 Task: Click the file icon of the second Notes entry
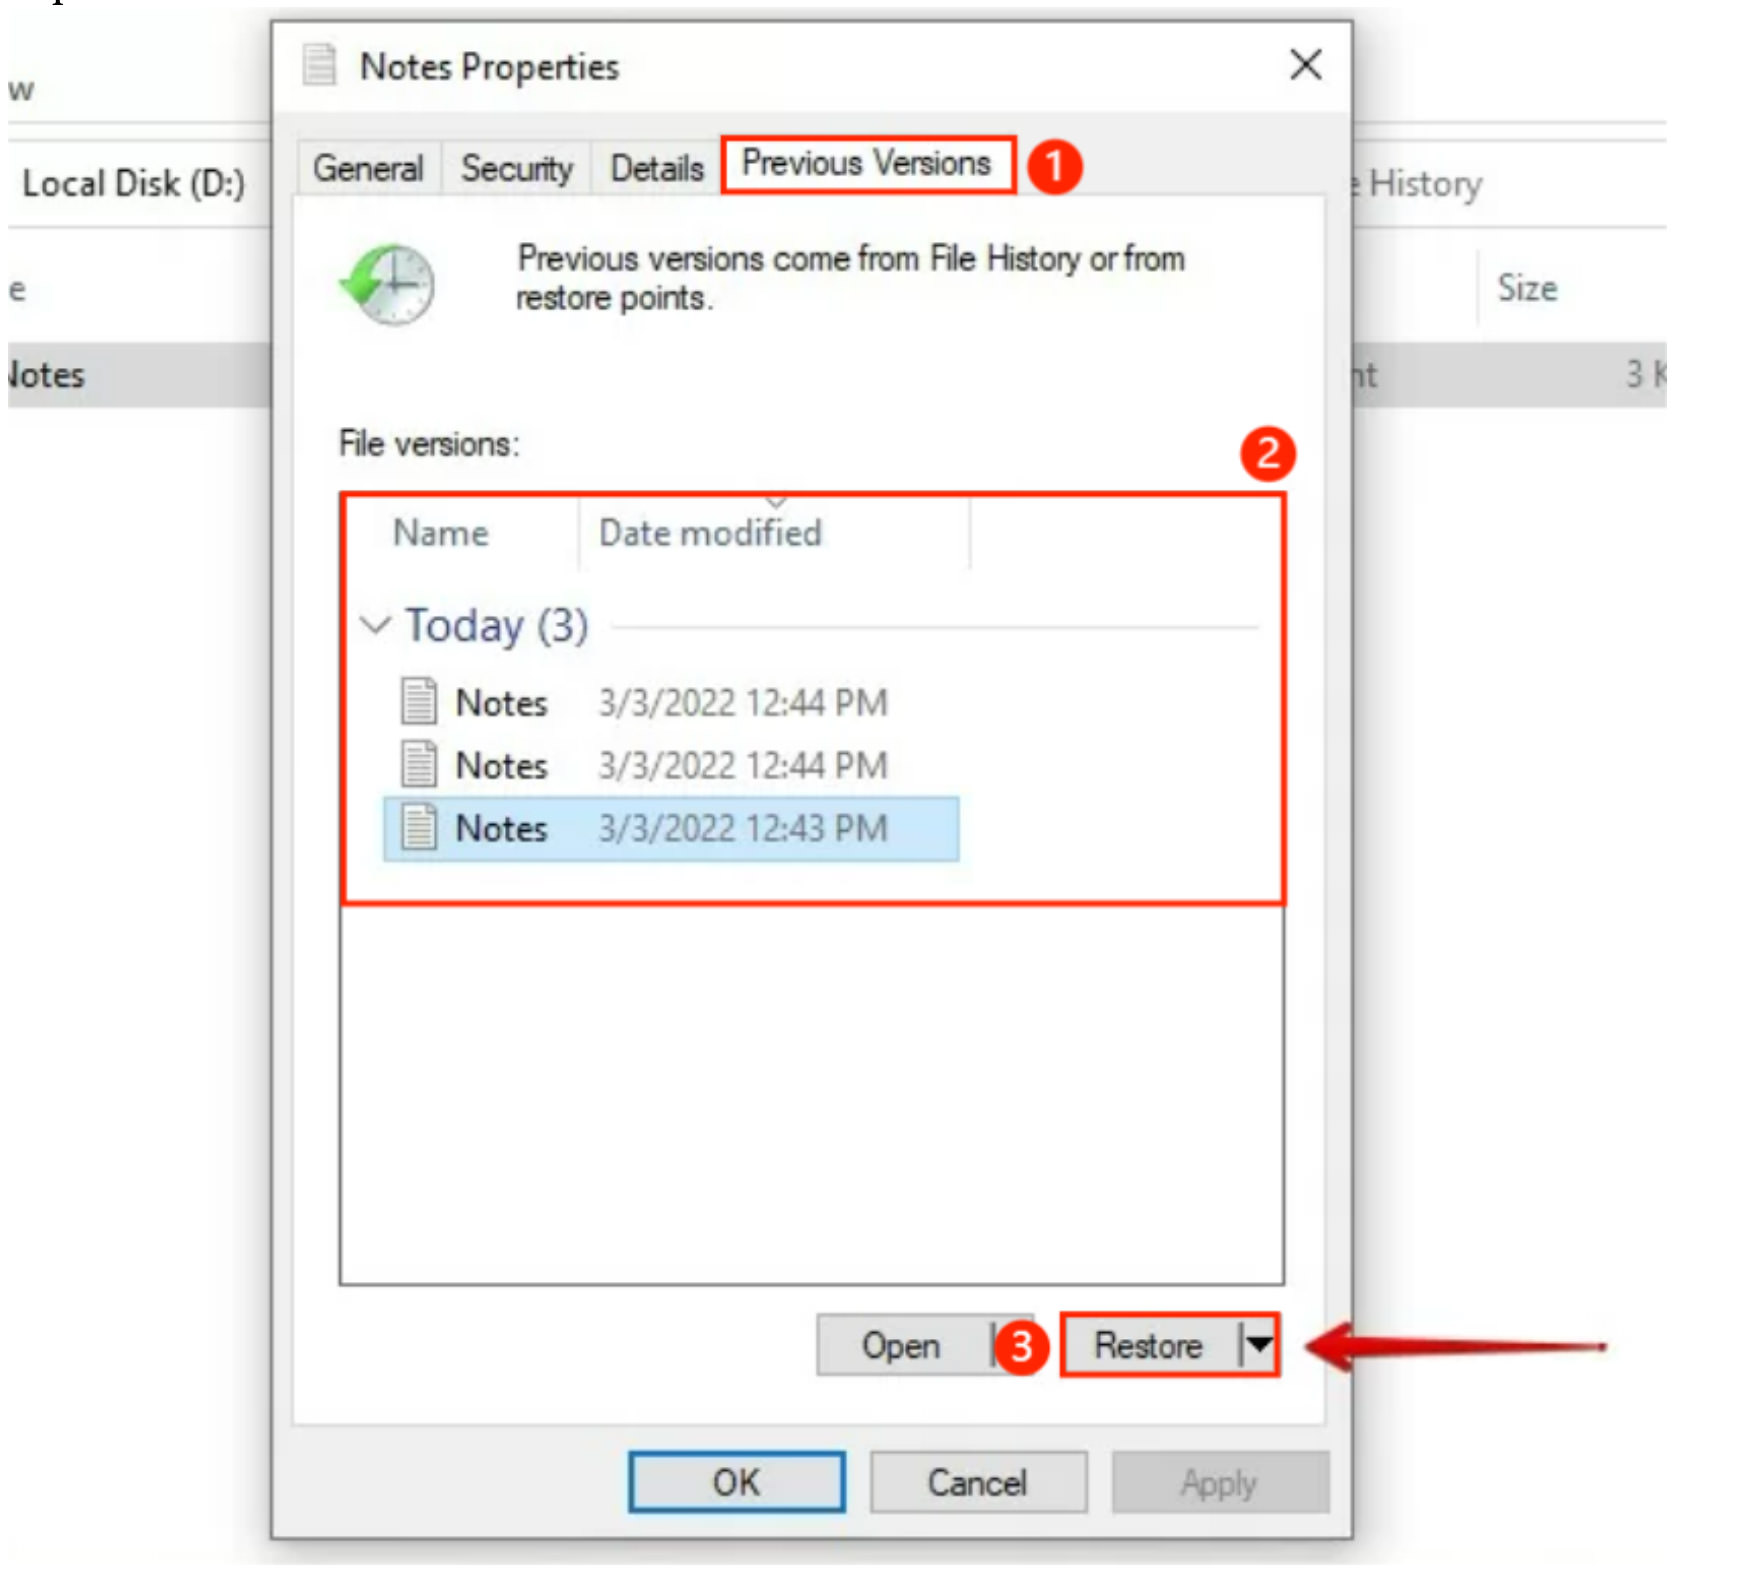(421, 765)
